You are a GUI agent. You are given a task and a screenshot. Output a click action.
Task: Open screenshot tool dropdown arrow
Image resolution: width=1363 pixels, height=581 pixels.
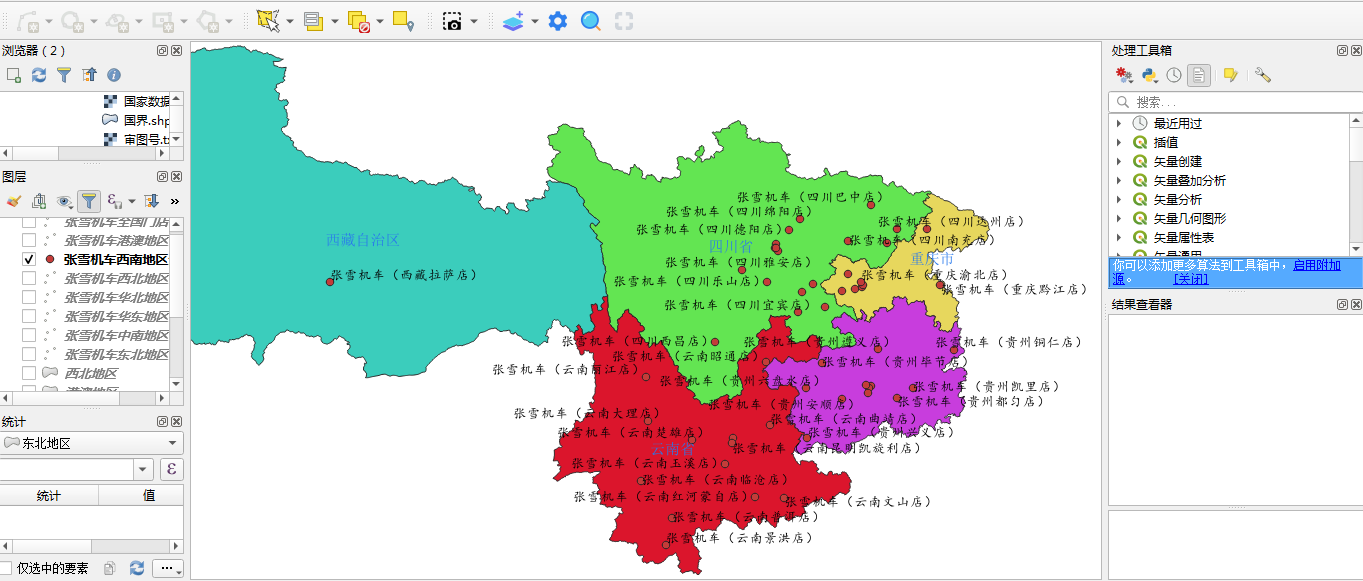coord(474,21)
